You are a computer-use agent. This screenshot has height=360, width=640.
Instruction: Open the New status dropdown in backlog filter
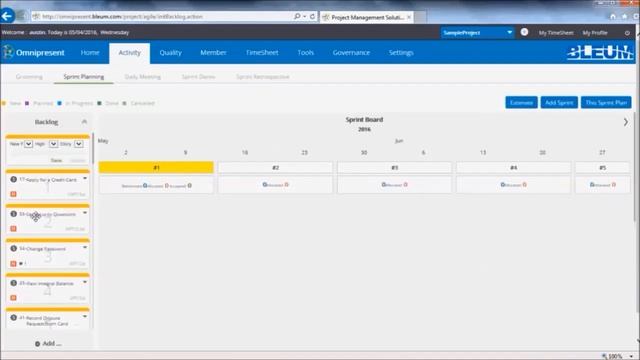pyautogui.click(x=28, y=144)
